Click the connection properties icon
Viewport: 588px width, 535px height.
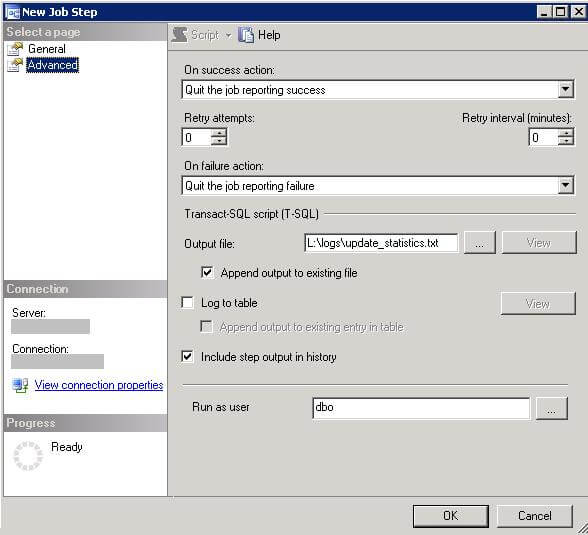coord(20,385)
